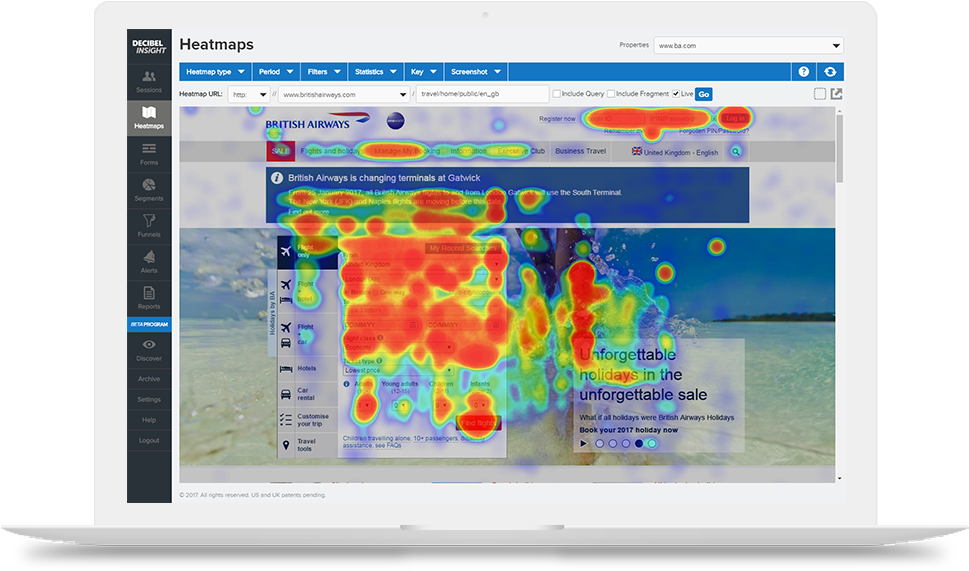
Task: Click the help question mark icon
Action: pos(803,72)
